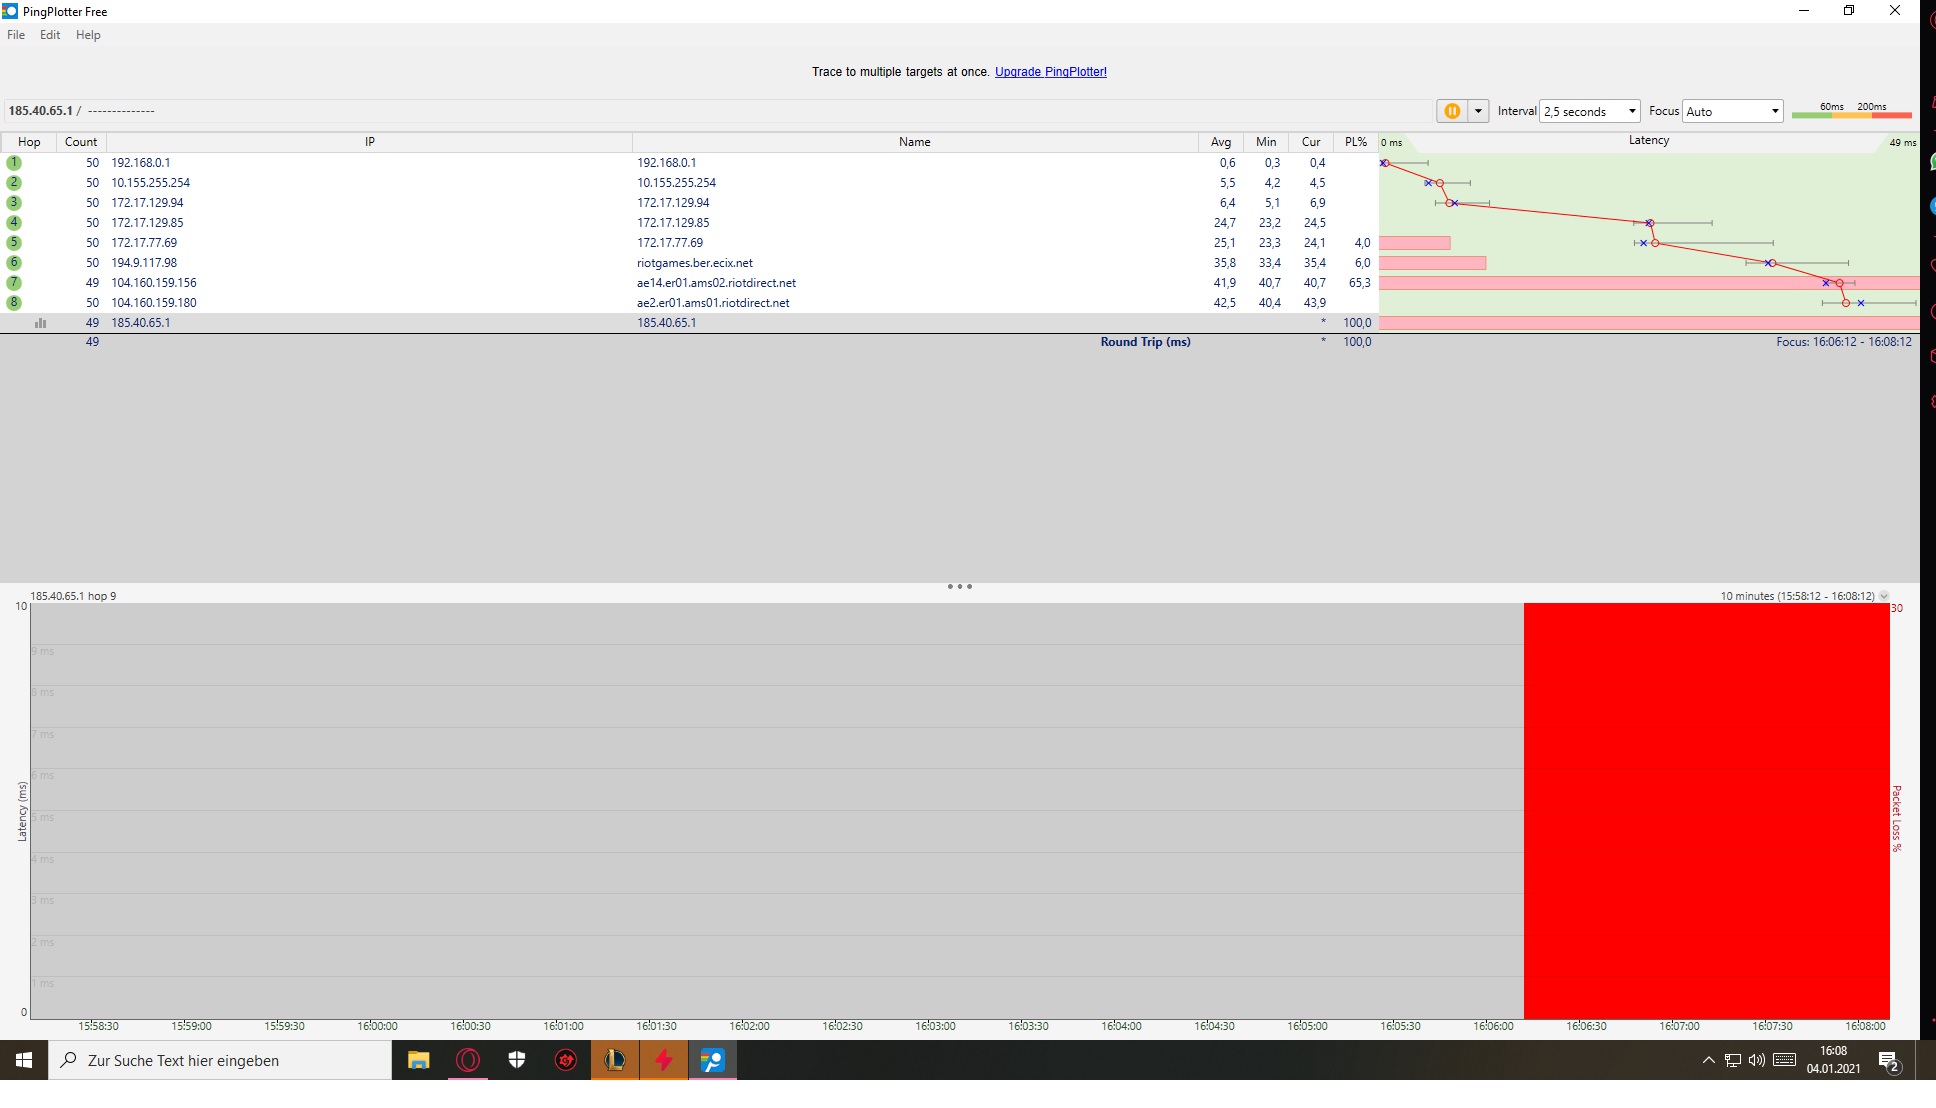Open the Help menu
The width and height of the screenshot is (1936, 1108).
(x=88, y=35)
